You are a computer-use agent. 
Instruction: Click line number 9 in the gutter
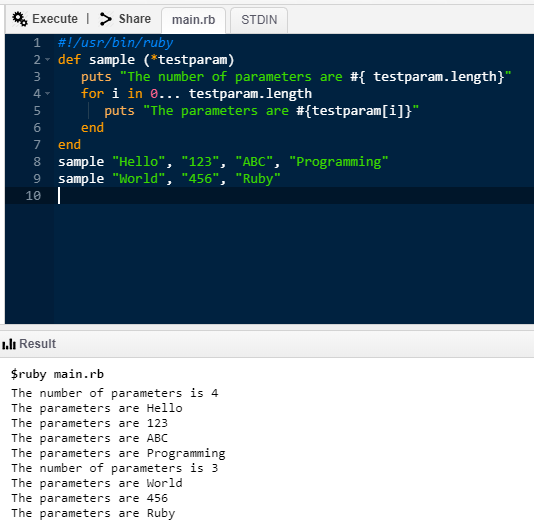click(37, 178)
